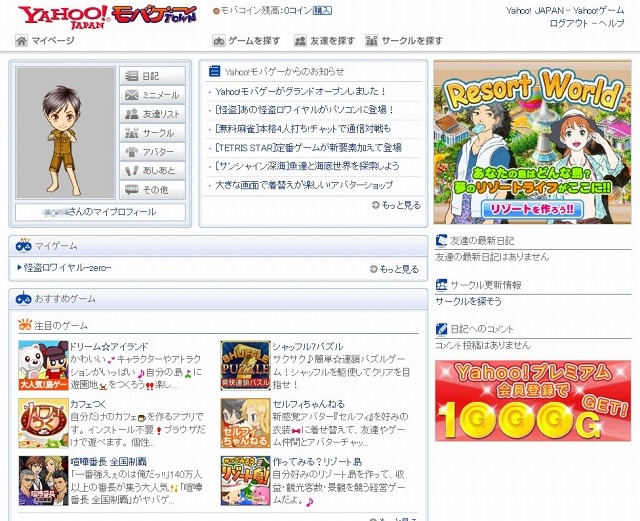Click the マイページ home icon
Screen dimensions: 640x521
21,40
